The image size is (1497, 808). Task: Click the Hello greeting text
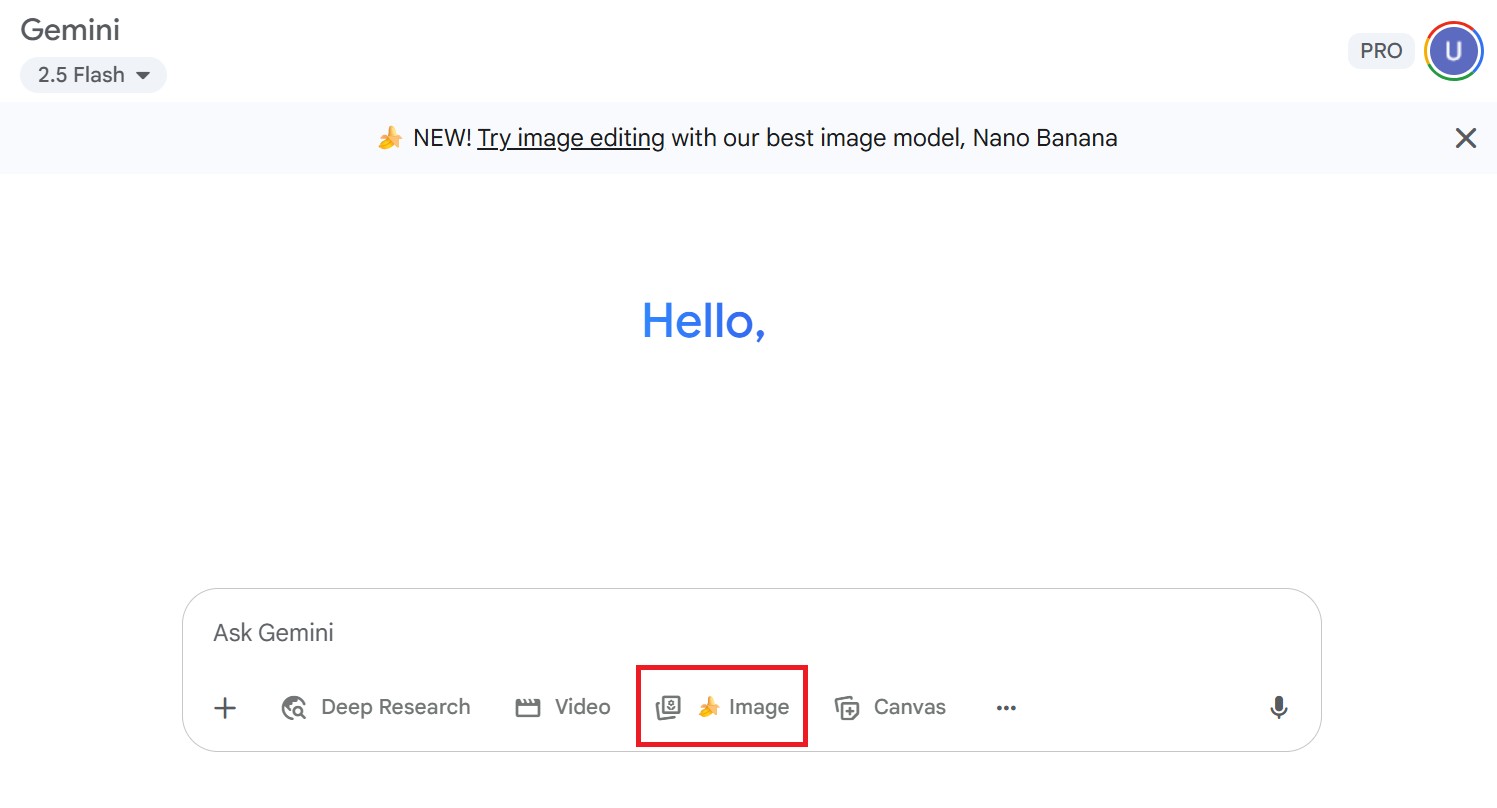703,322
